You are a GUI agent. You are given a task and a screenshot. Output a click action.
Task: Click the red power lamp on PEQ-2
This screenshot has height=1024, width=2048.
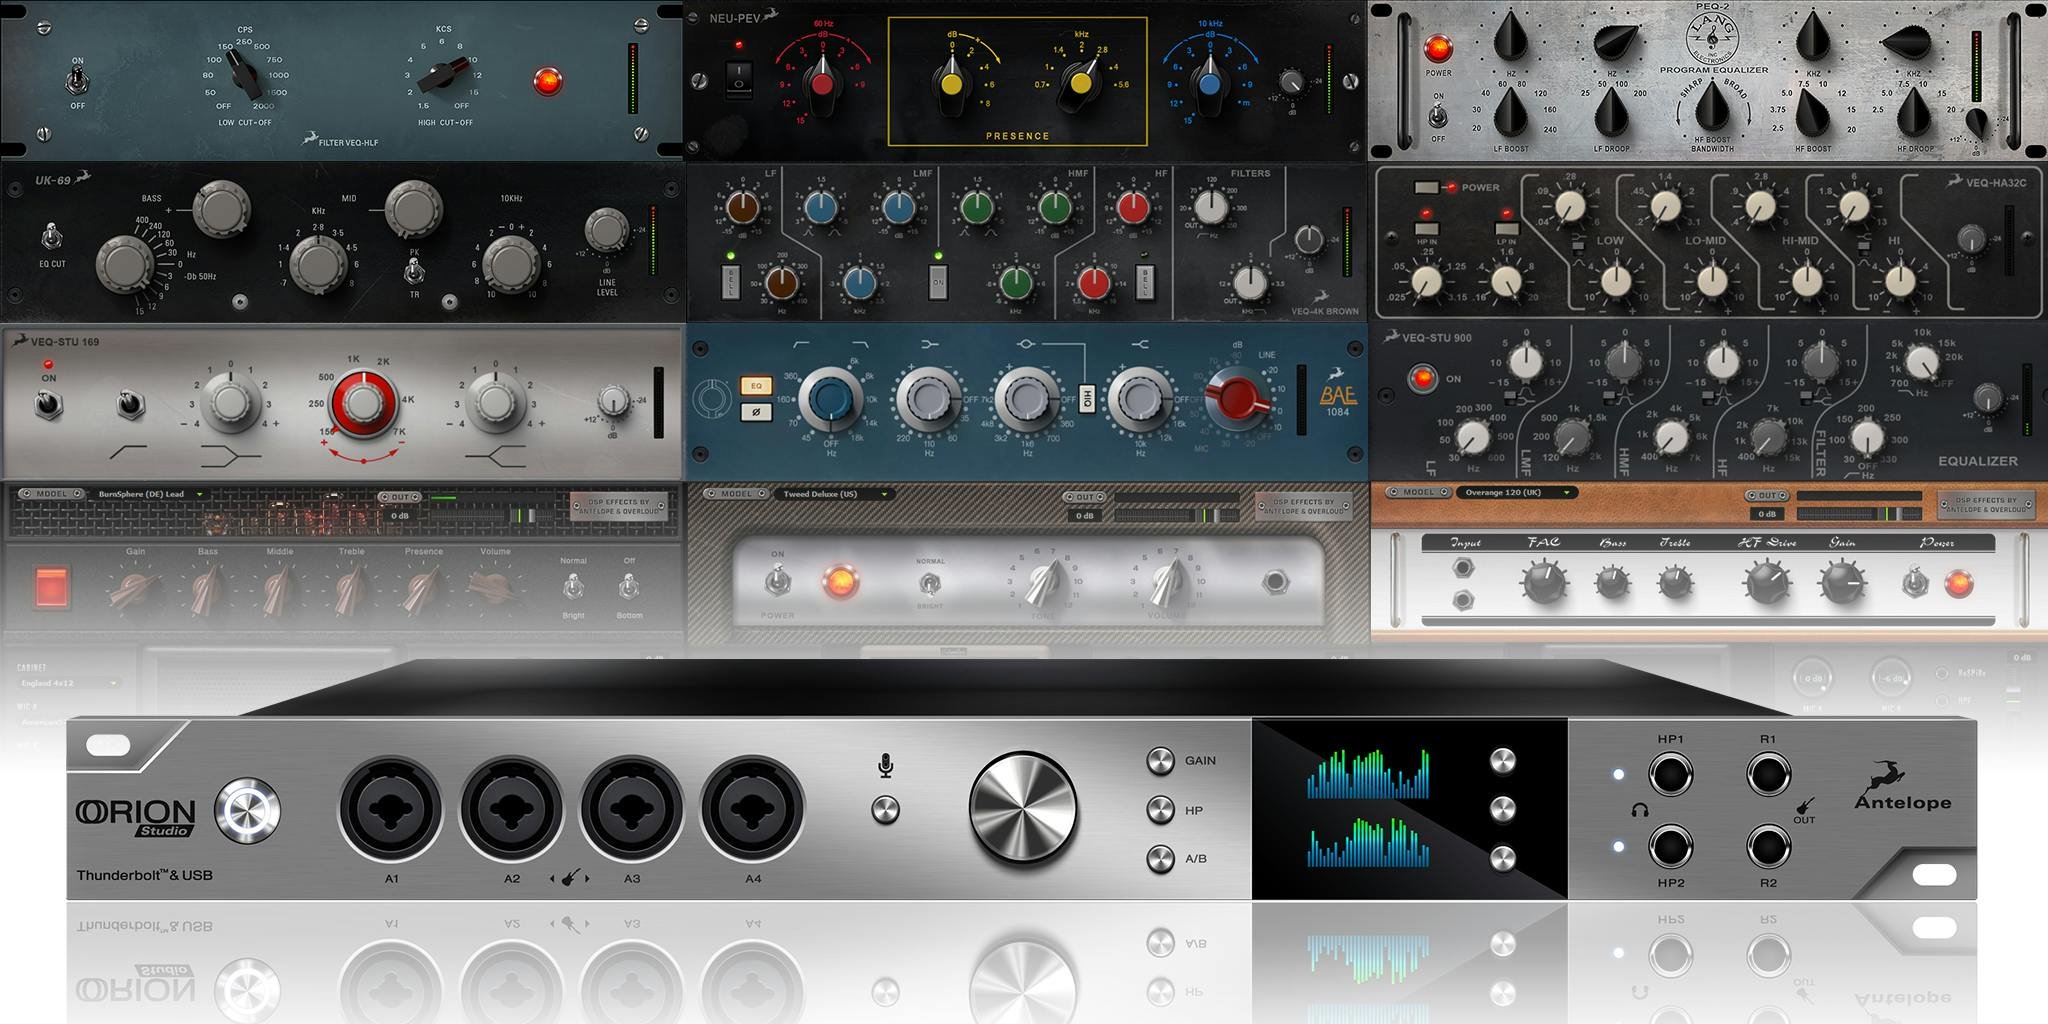(x=1438, y=48)
